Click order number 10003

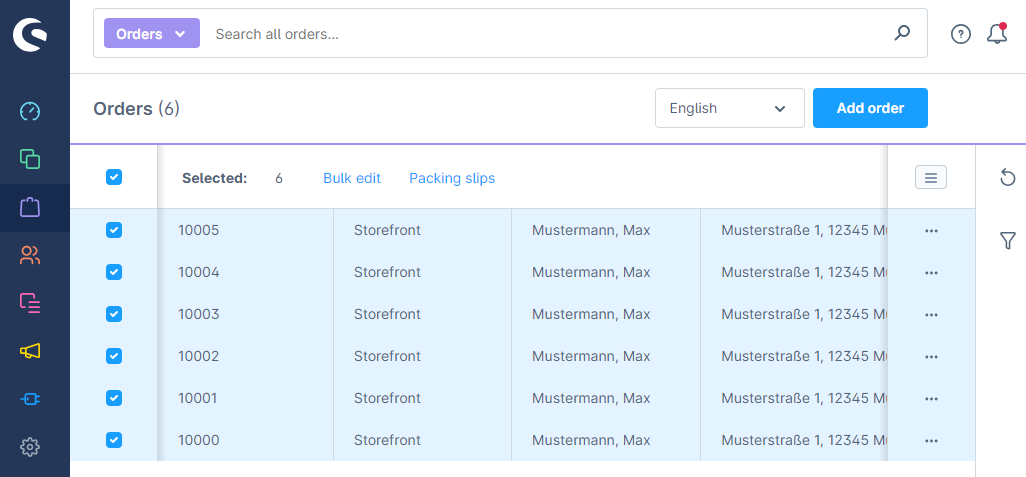tap(198, 314)
